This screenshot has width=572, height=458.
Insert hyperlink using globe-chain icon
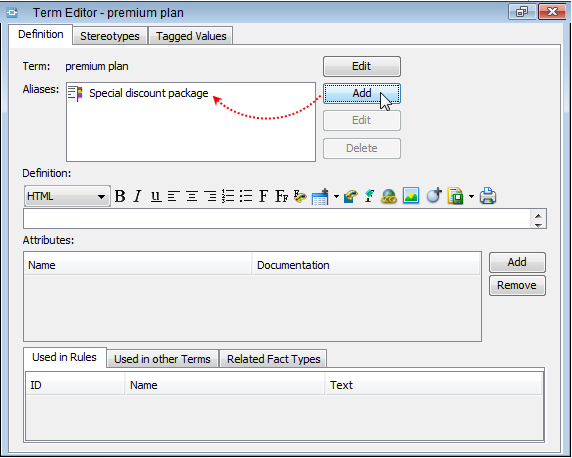(389, 196)
